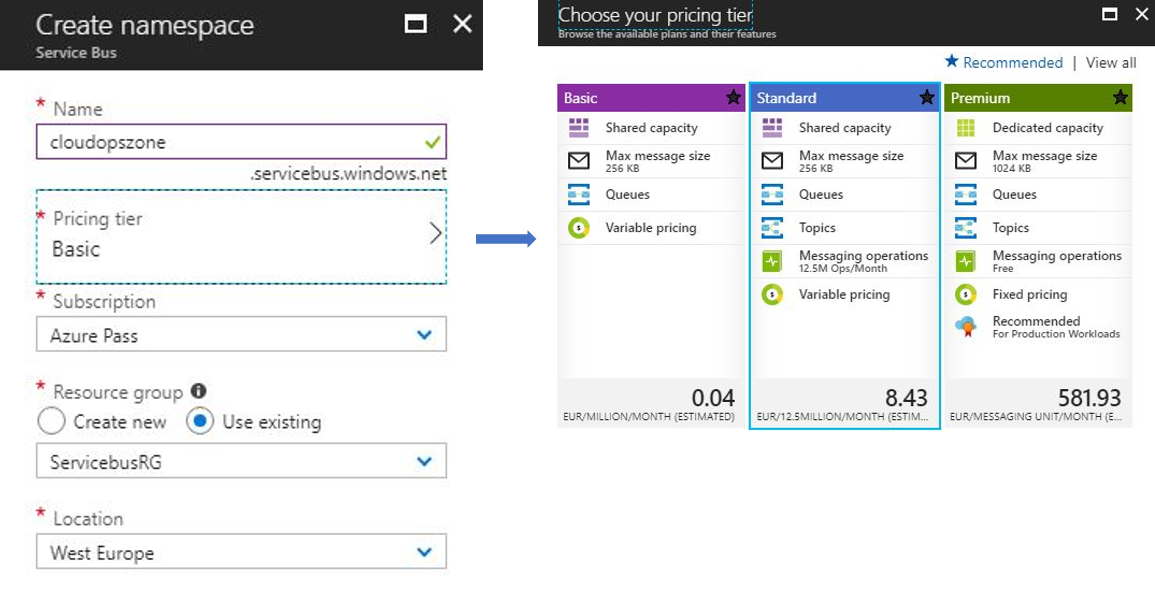
Task: Click Messaging operations 12.5M Ops/Month text
Action: (863, 261)
